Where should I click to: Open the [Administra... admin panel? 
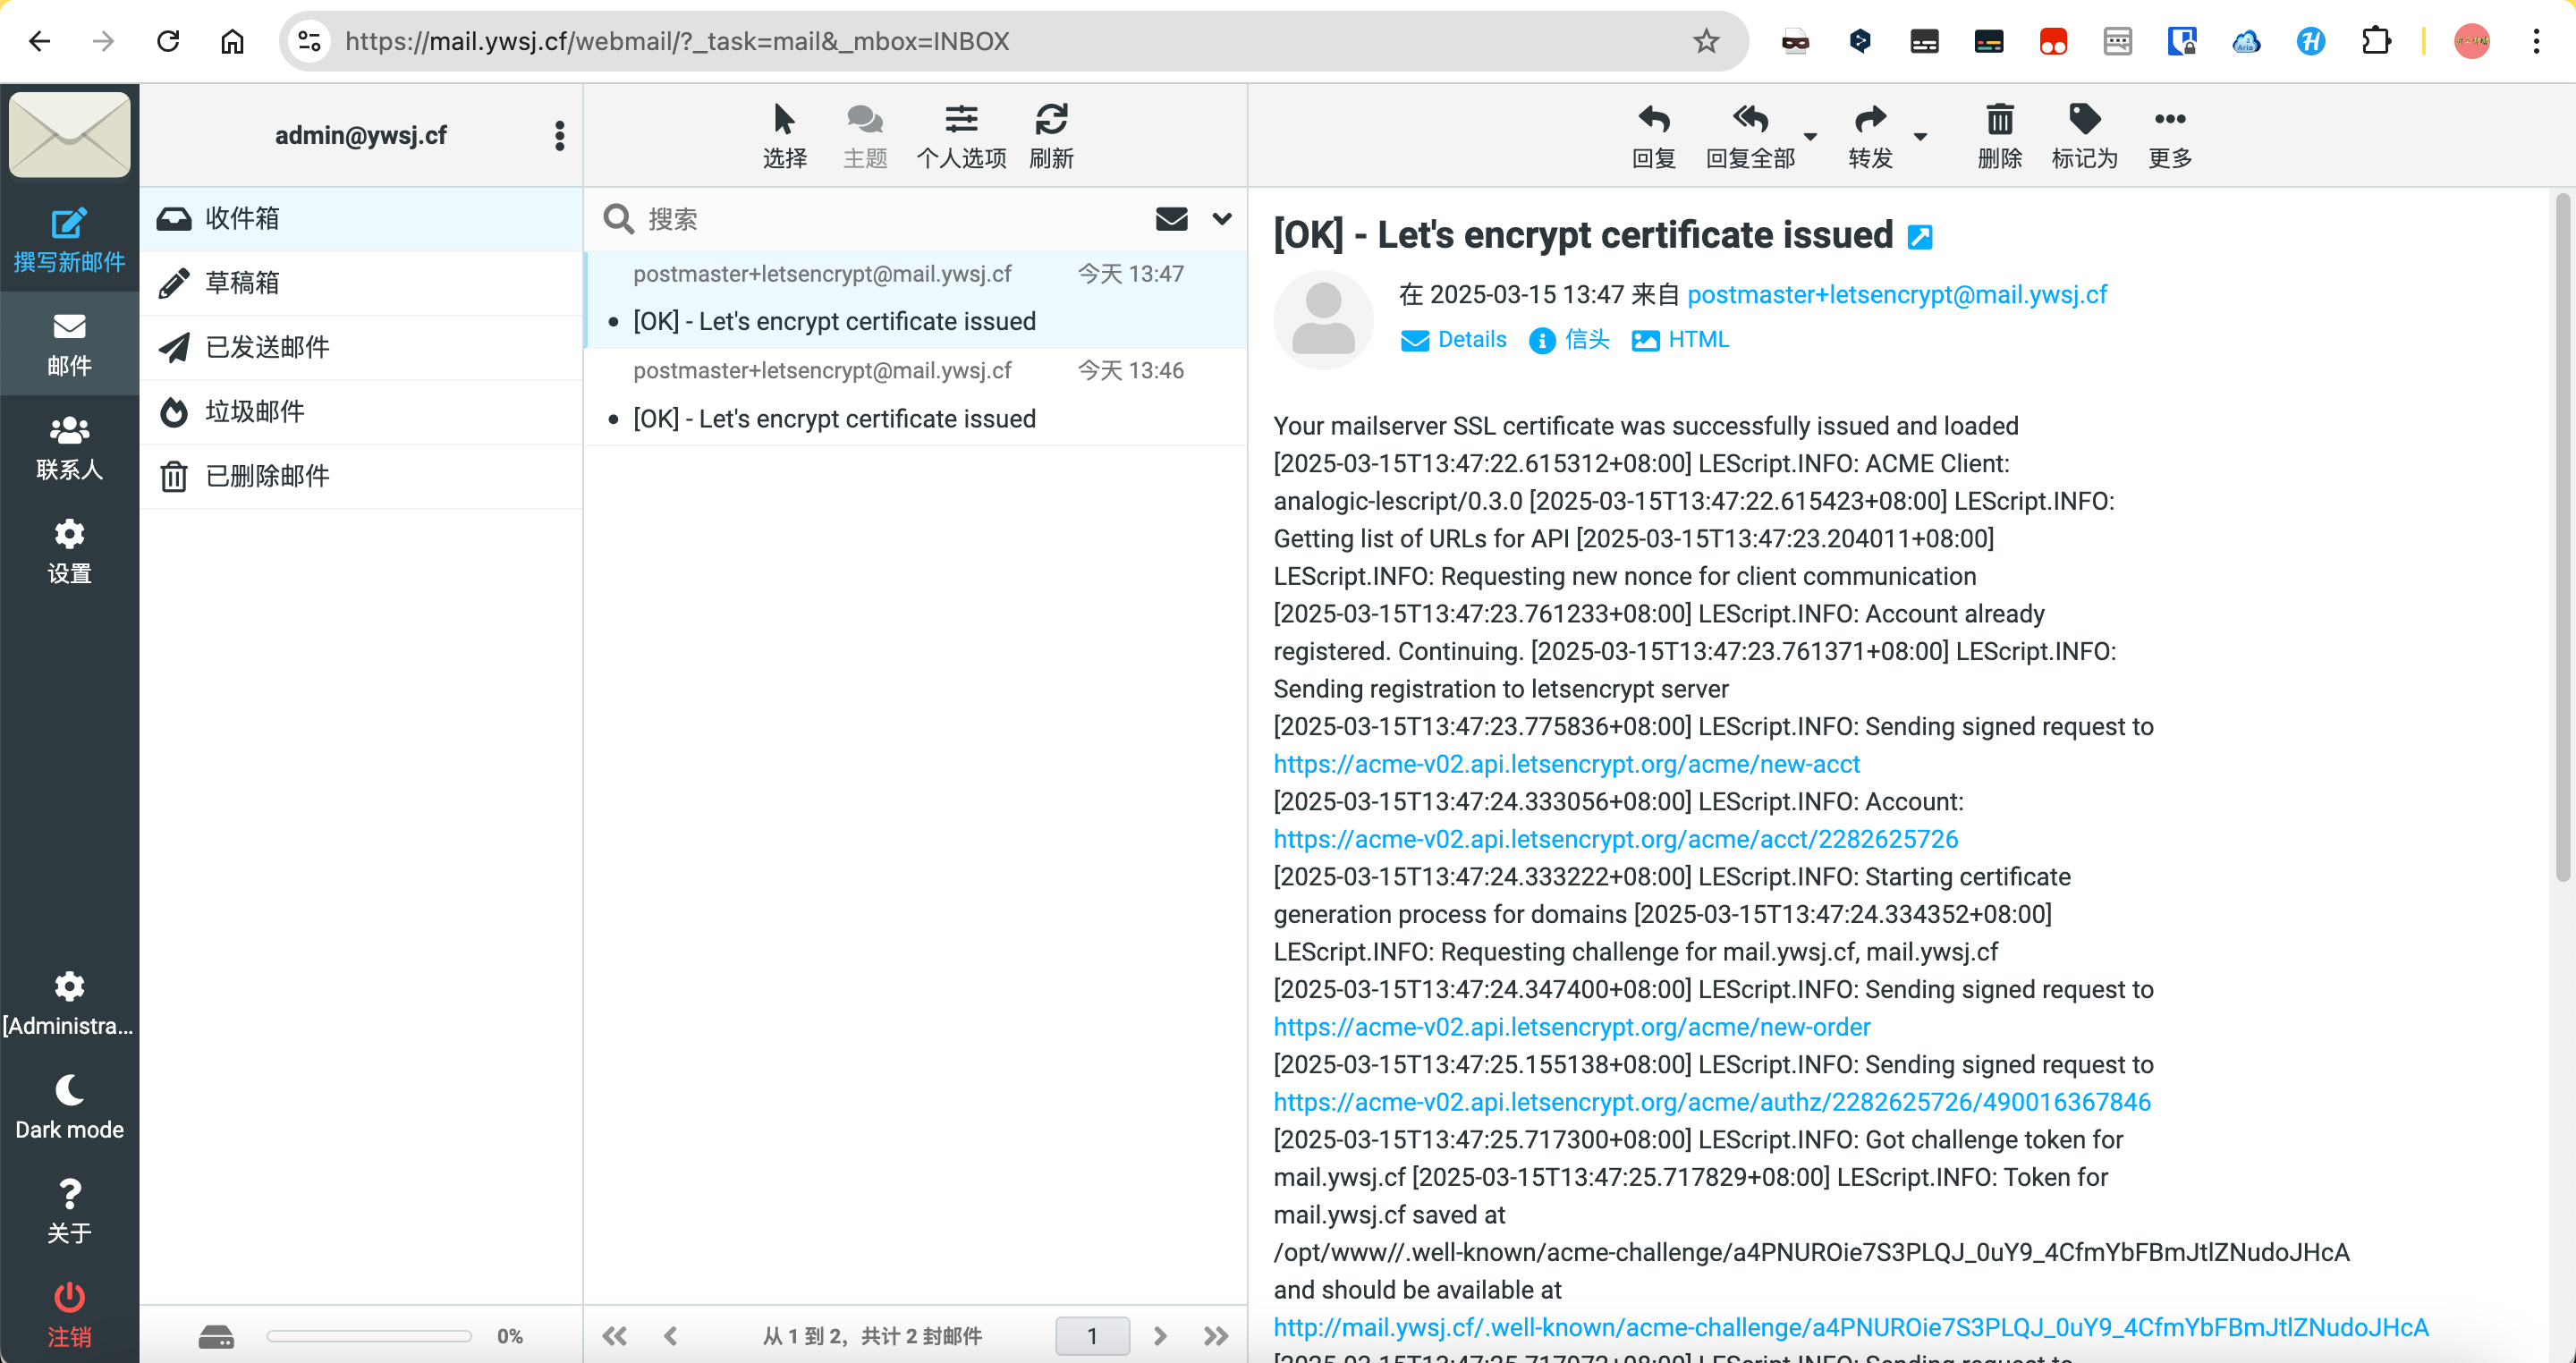(x=69, y=1004)
